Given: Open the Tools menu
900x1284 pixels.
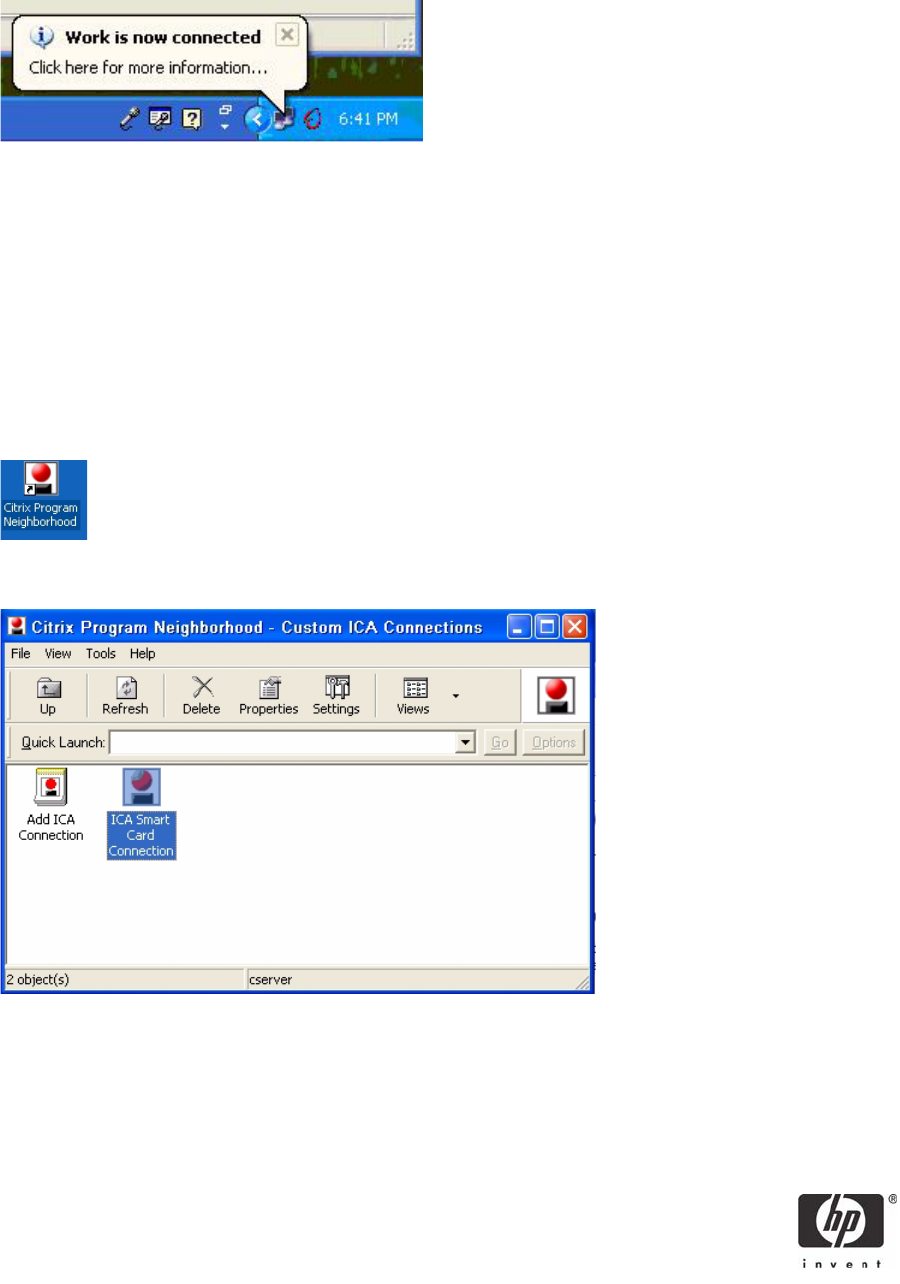Looking at the screenshot, I should [x=101, y=654].
